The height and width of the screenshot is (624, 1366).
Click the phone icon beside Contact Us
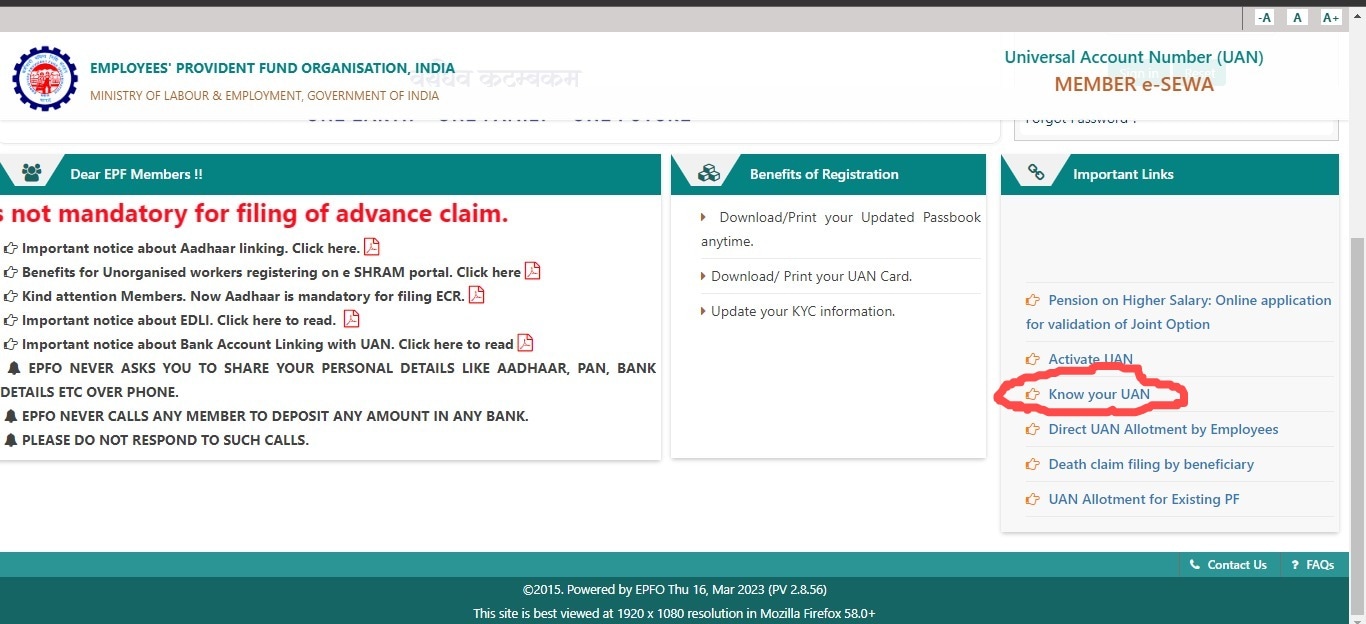1194,565
